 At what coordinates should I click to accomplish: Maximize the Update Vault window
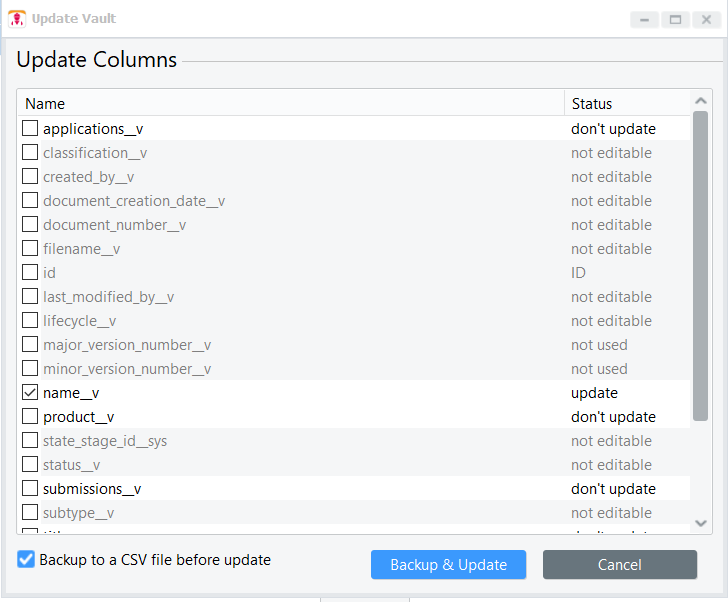click(x=675, y=19)
